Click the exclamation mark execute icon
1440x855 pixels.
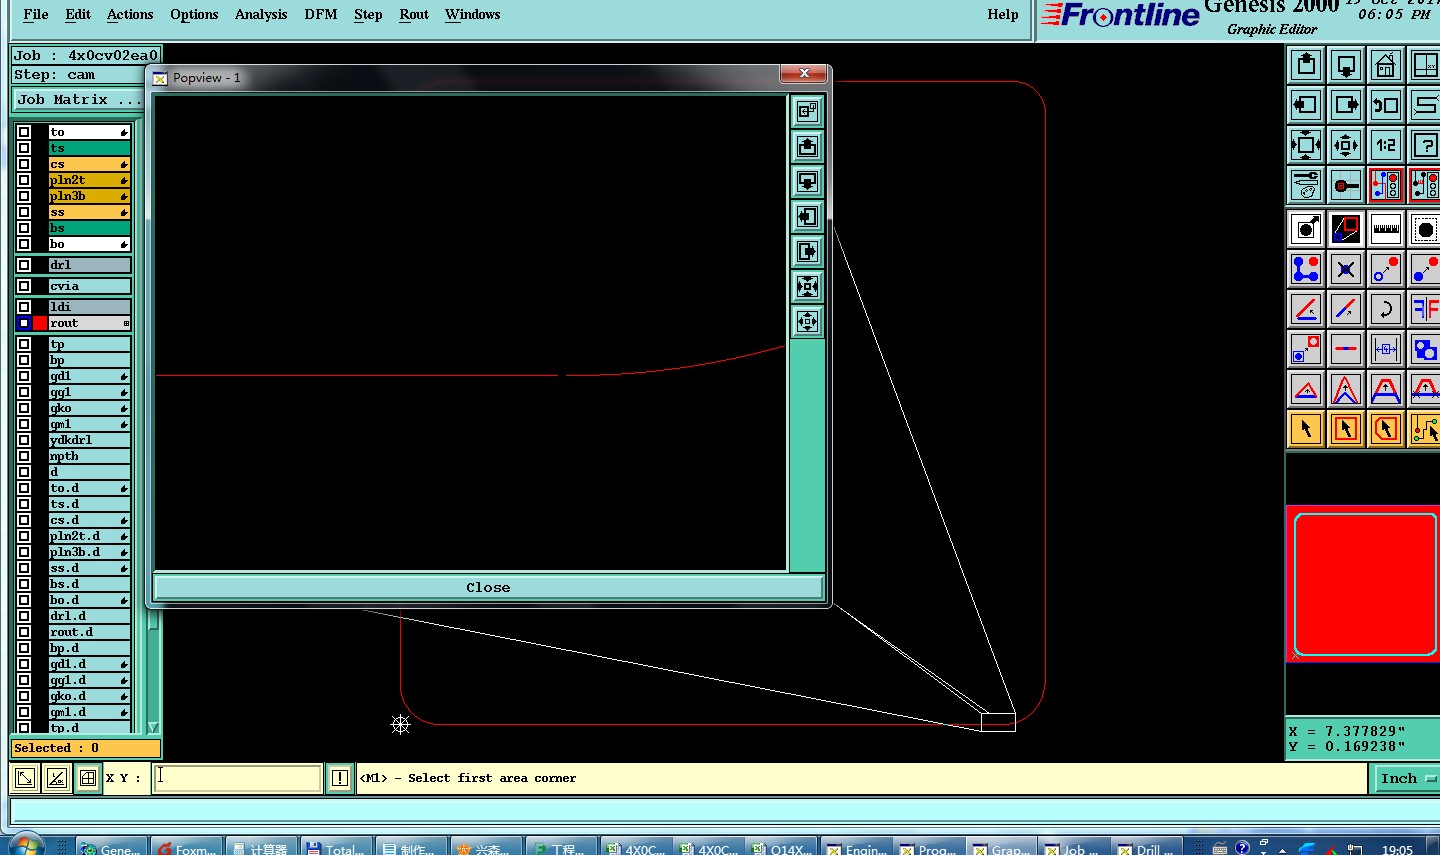[x=340, y=778]
